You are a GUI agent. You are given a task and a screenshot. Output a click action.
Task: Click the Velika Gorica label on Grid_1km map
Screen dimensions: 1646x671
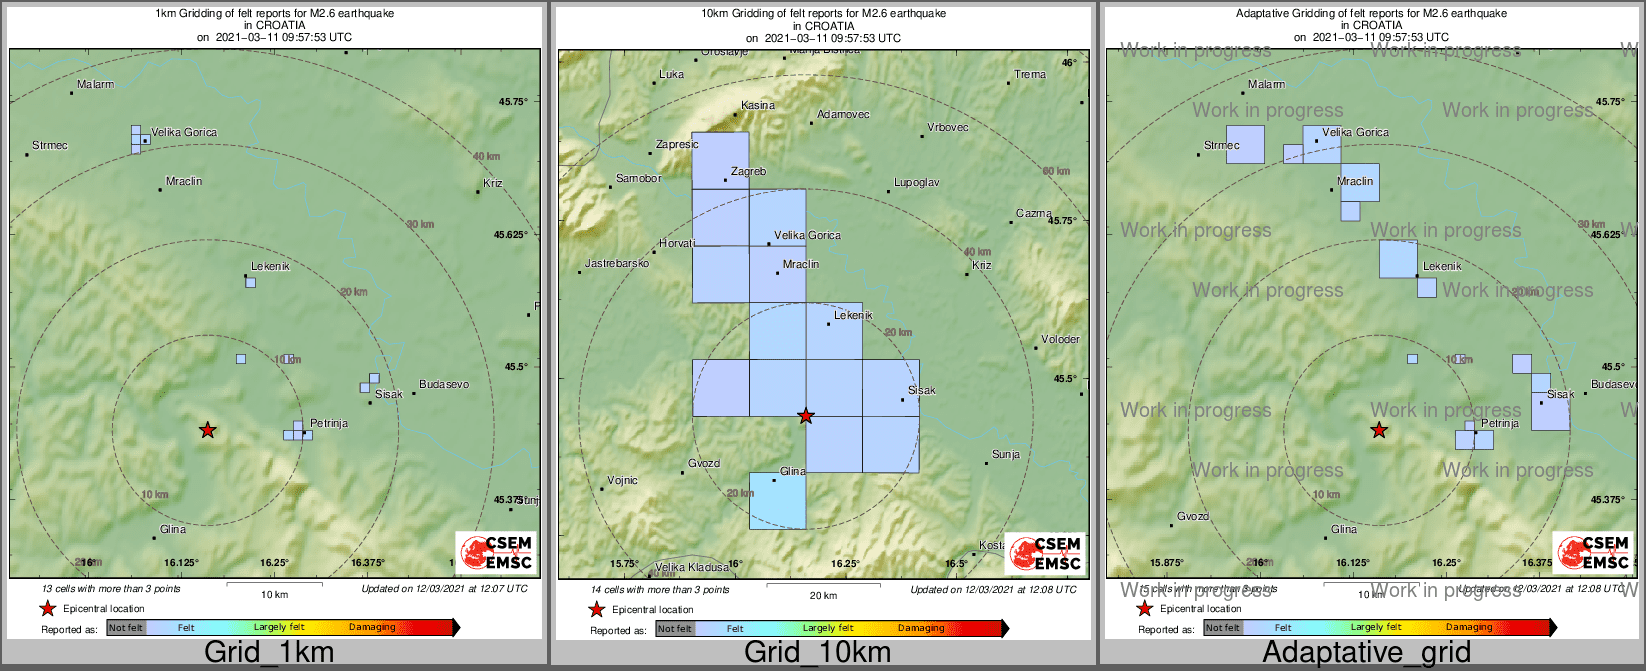pyautogui.click(x=184, y=132)
